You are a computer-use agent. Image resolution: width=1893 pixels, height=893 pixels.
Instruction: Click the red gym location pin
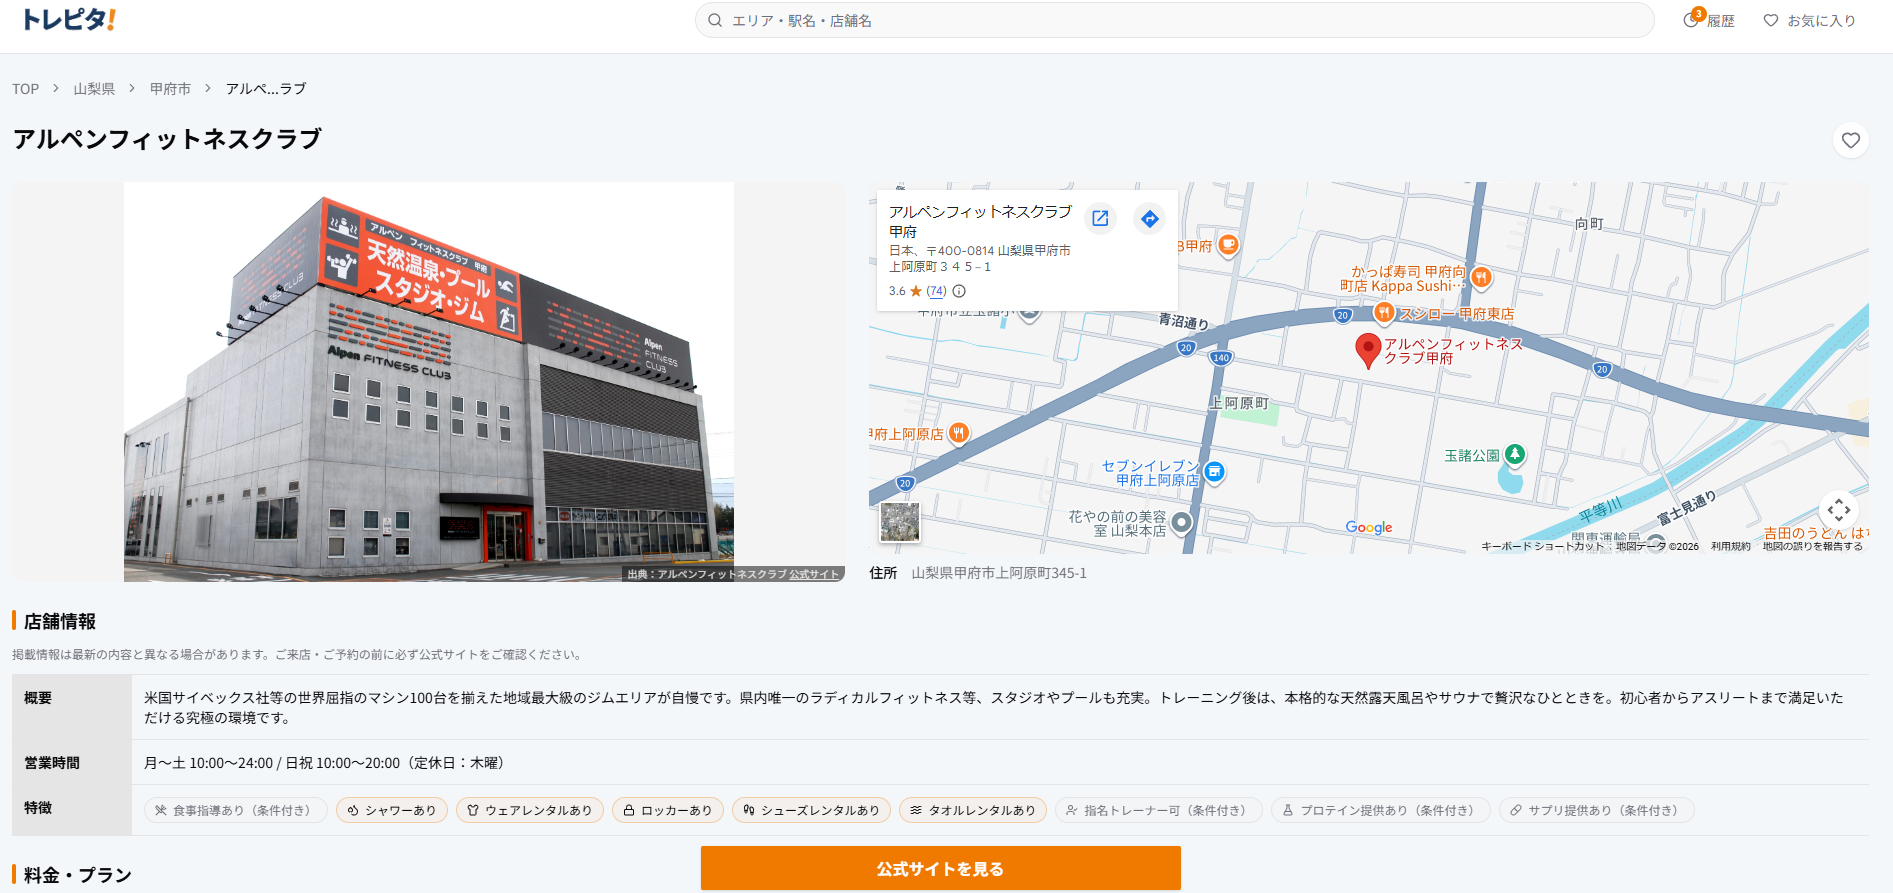pos(1367,349)
